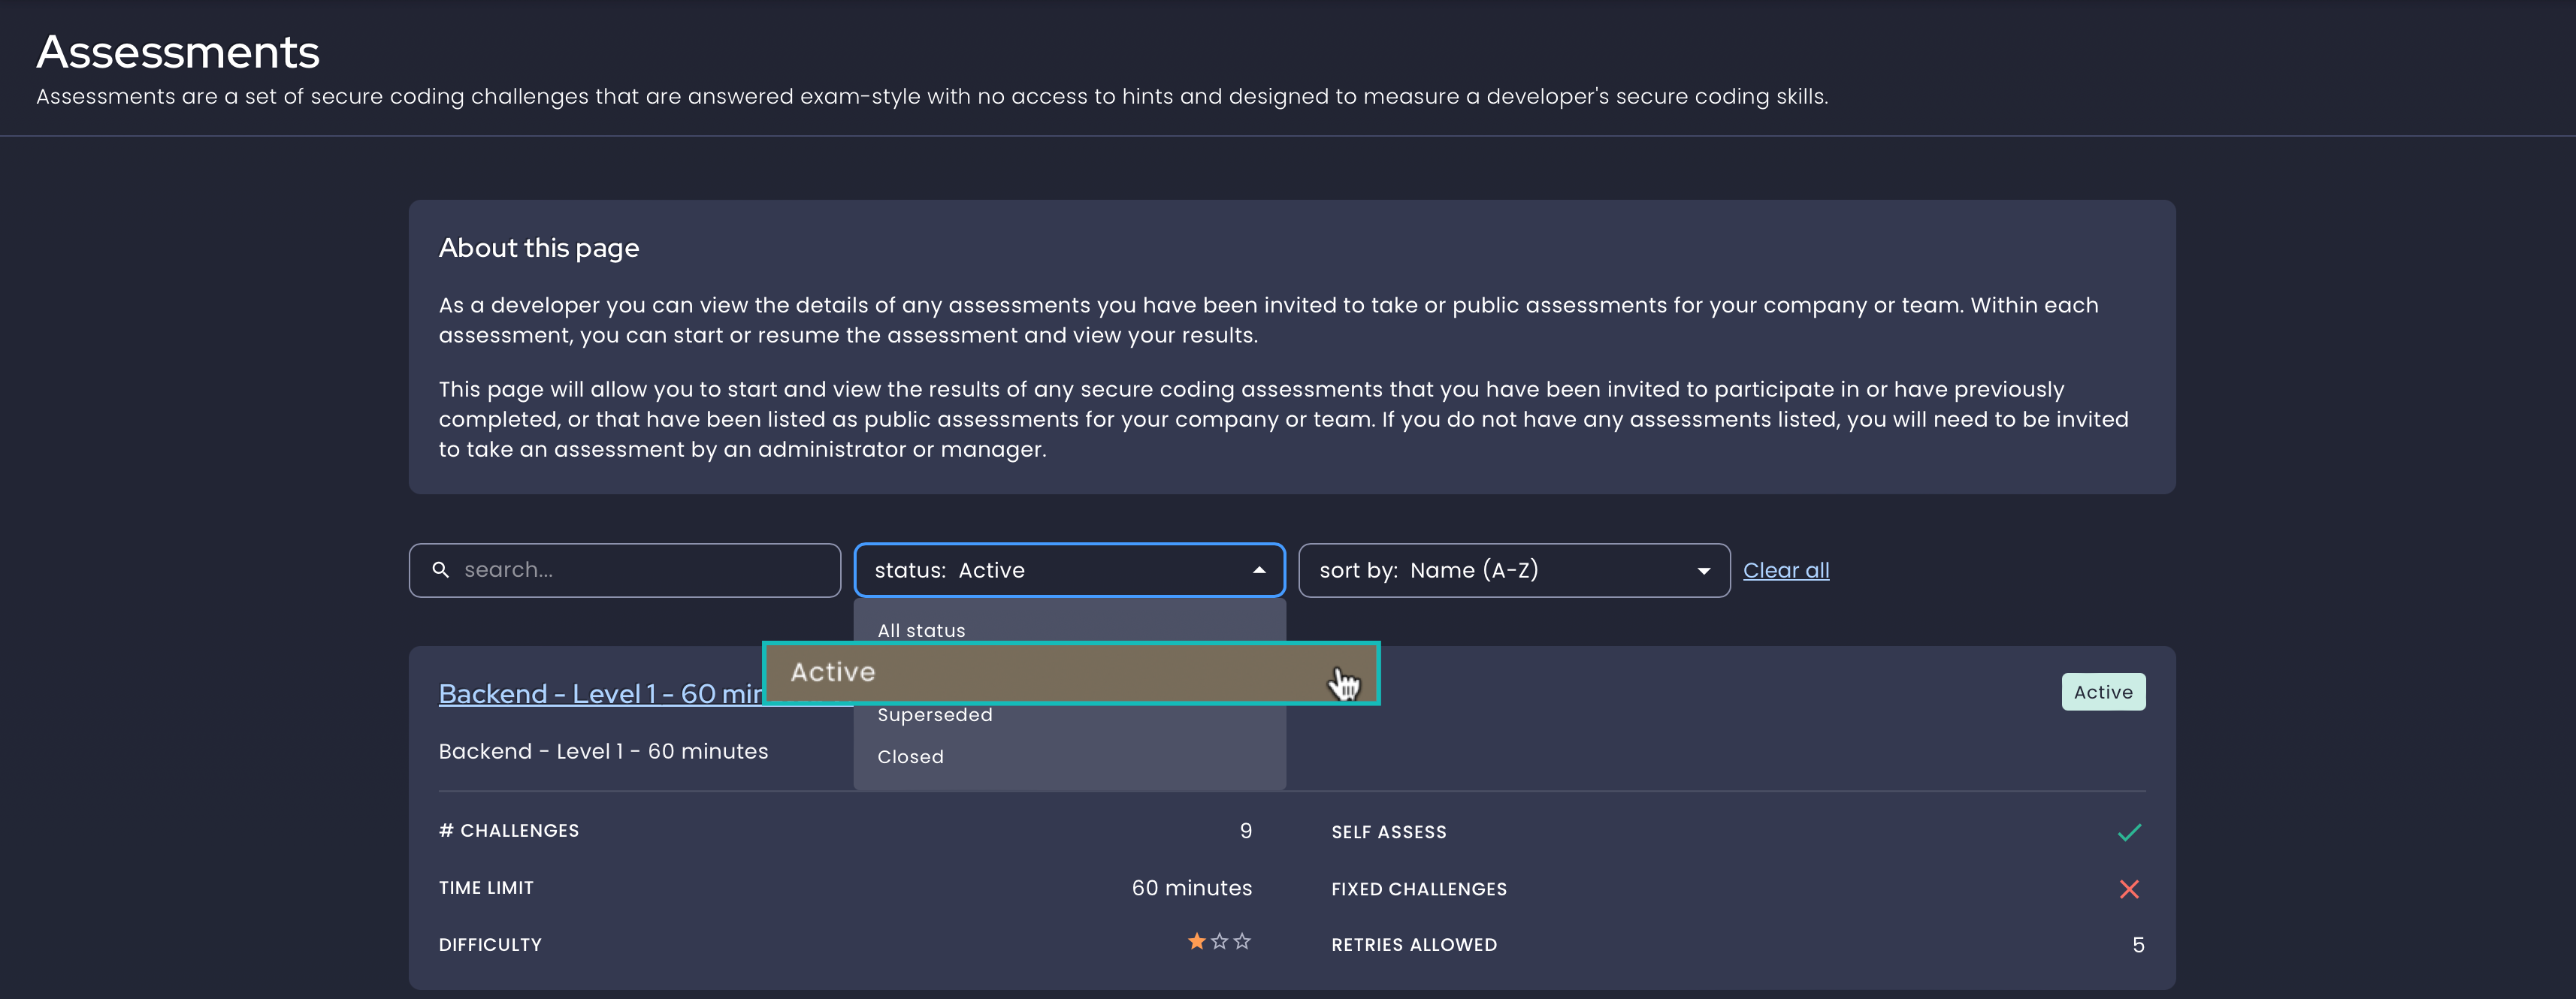Screen dimensions: 2576x999
Task: Click the search magnifier icon
Action: point(440,569)
